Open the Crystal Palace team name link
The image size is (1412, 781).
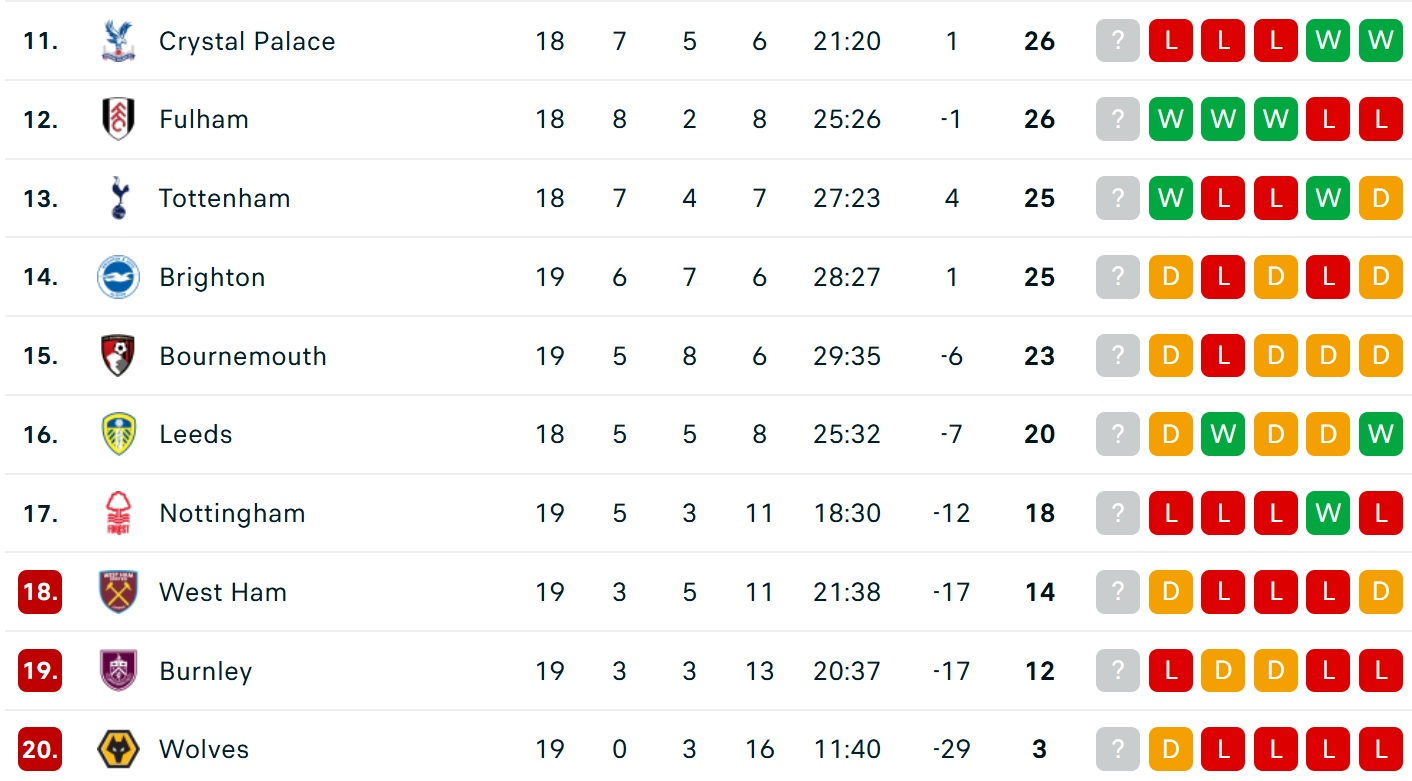click(x=247, y=41)
